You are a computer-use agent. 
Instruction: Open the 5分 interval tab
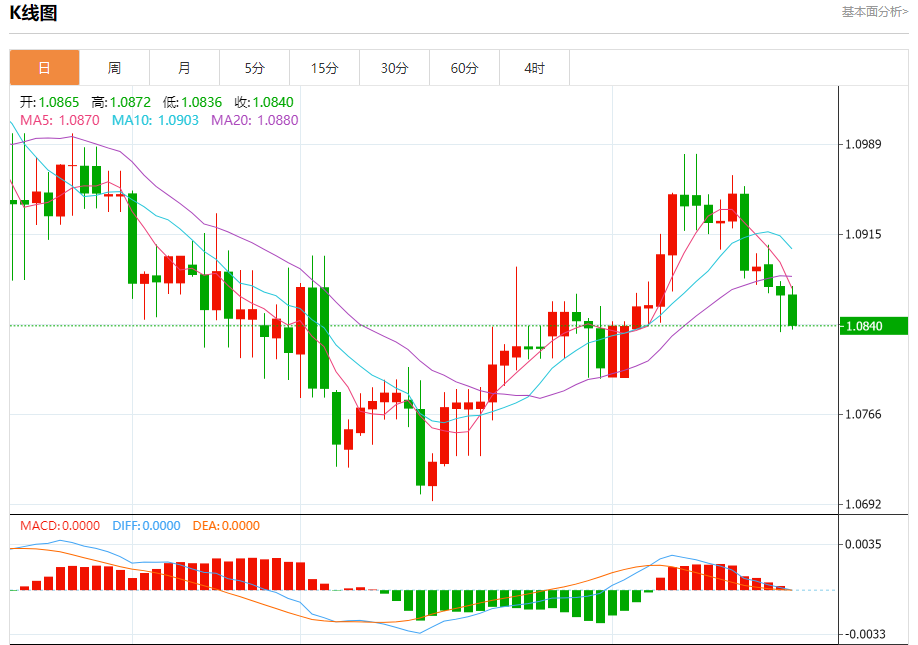254,68
